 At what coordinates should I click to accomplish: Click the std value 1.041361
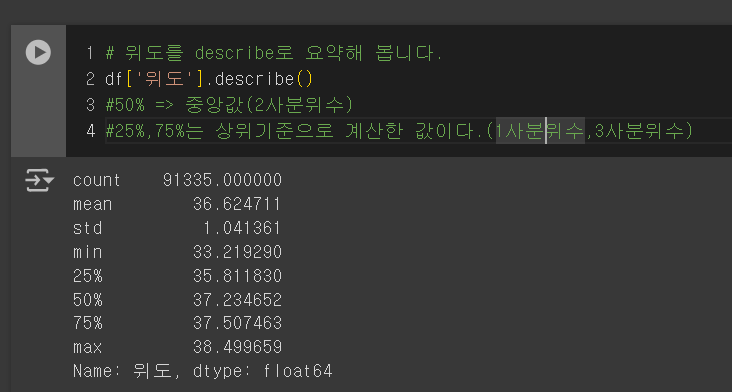tap(242, 228)
